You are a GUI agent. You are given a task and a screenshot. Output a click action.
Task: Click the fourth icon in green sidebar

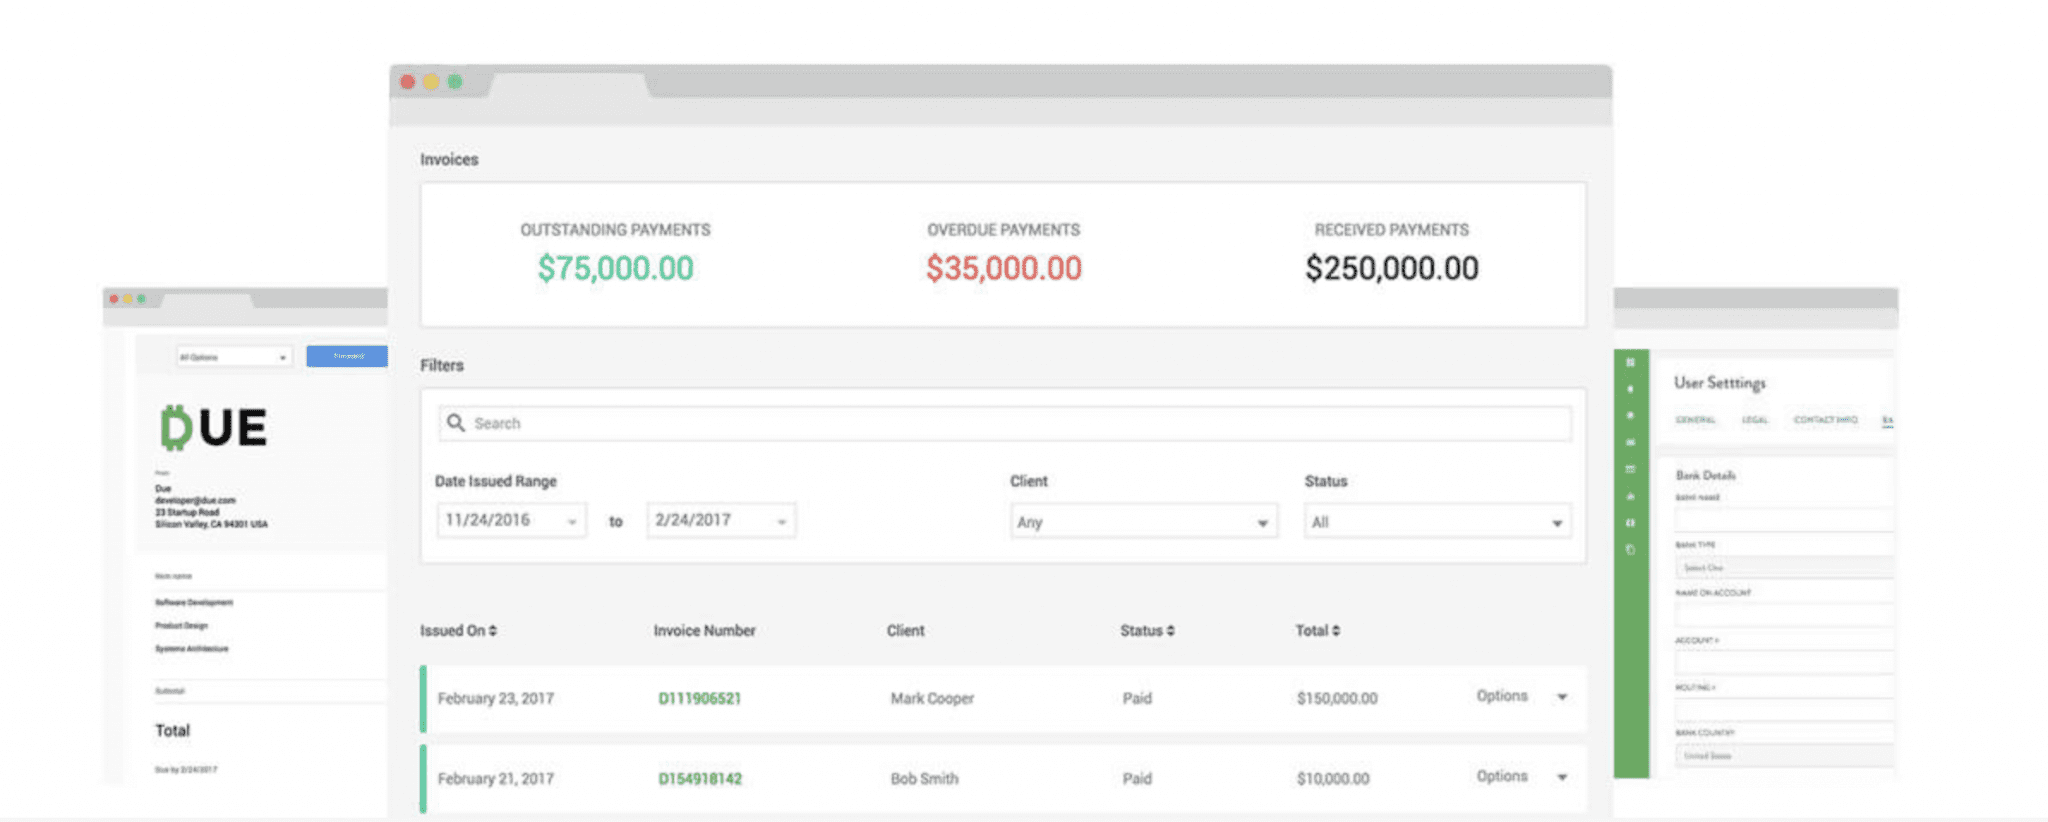coord(1630,442)
